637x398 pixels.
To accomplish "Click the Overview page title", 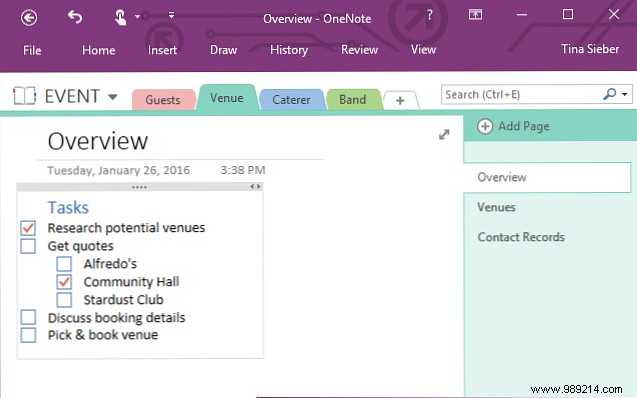I will [x=98, y=141].
